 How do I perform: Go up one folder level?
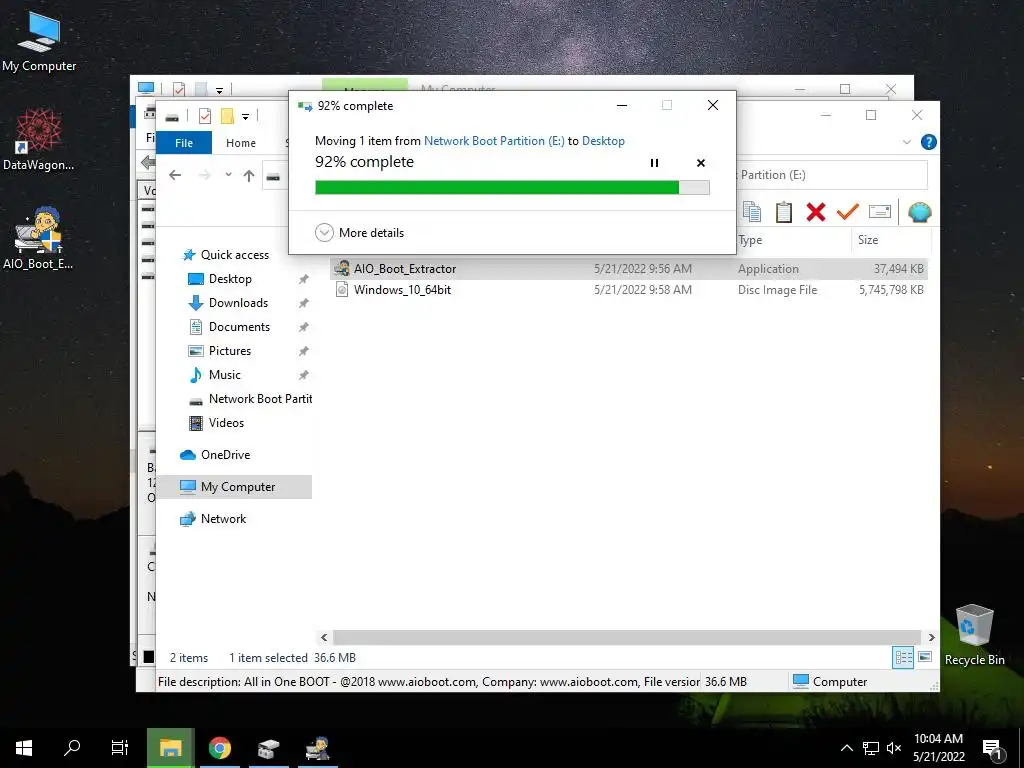(249, 175)
